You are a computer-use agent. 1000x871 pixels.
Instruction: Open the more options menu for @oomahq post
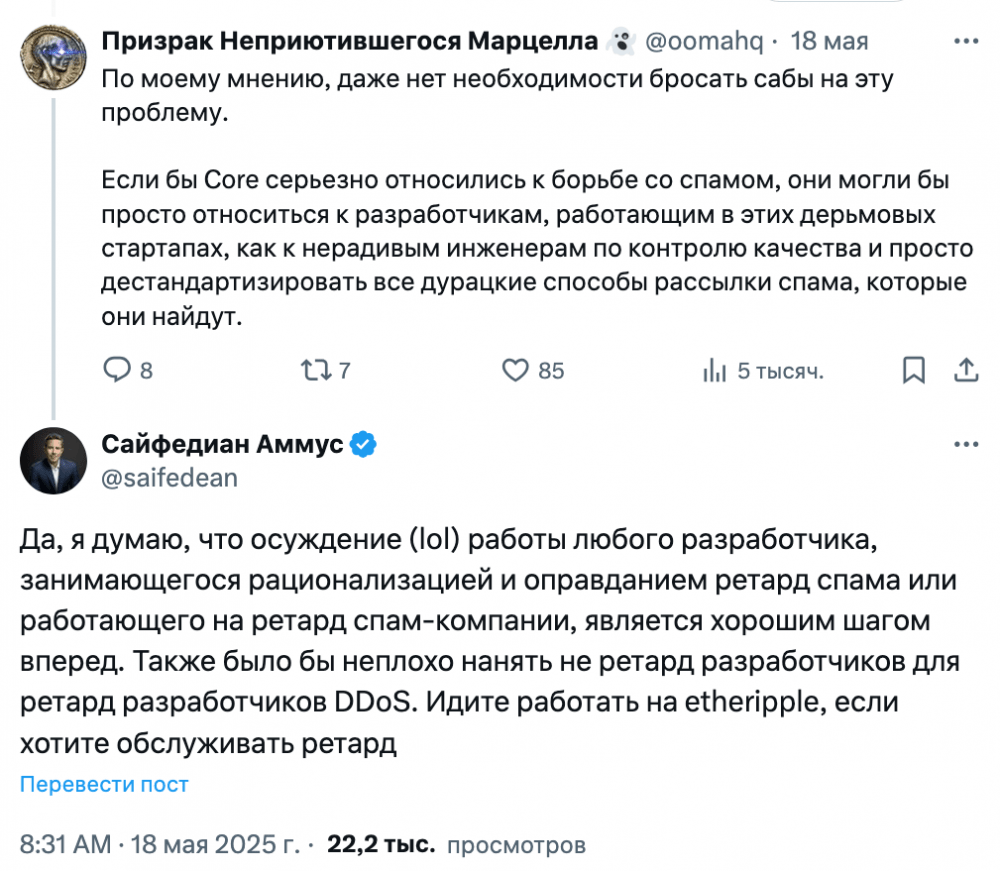coord(966,41)
